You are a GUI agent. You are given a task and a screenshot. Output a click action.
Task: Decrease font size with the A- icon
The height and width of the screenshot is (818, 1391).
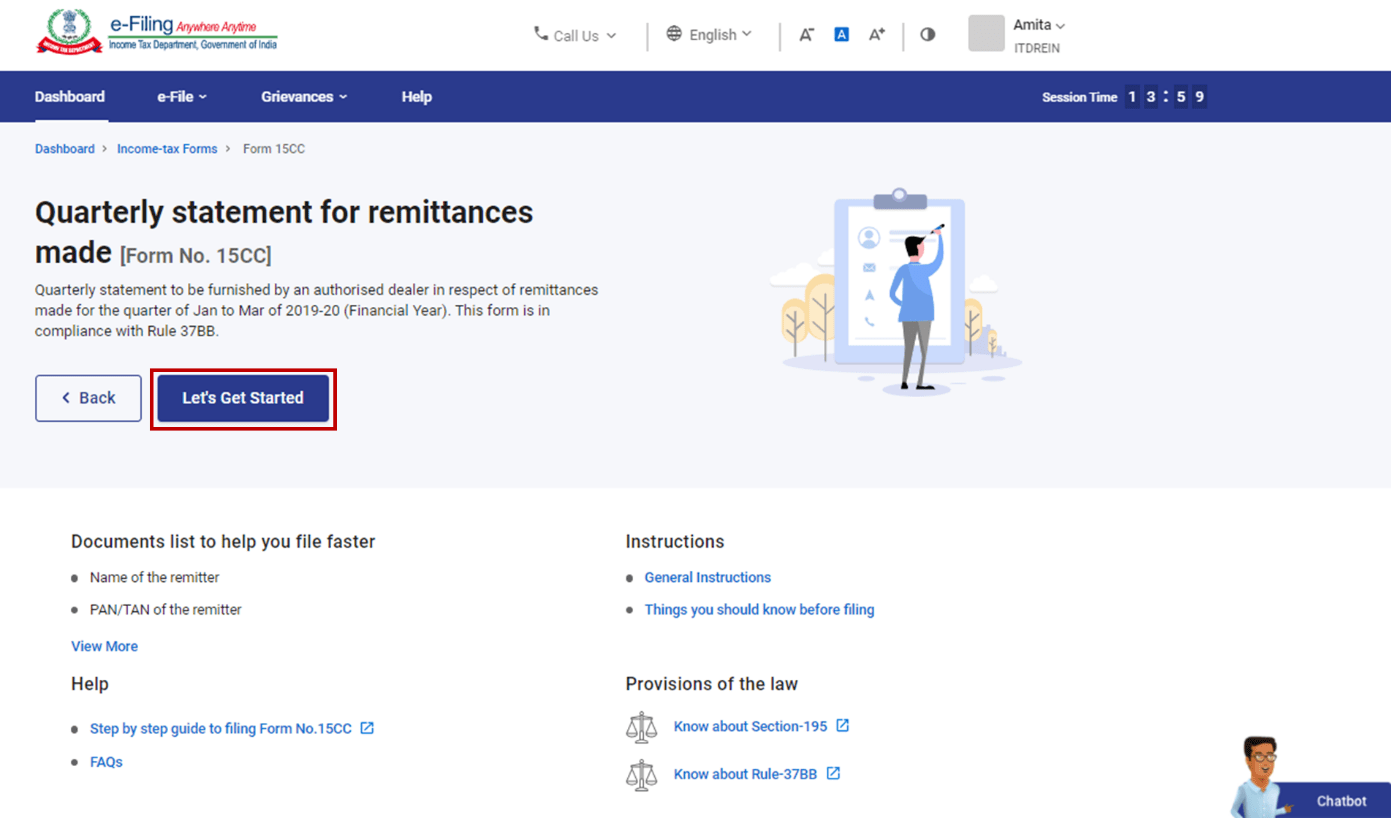(x=806, y=35)
